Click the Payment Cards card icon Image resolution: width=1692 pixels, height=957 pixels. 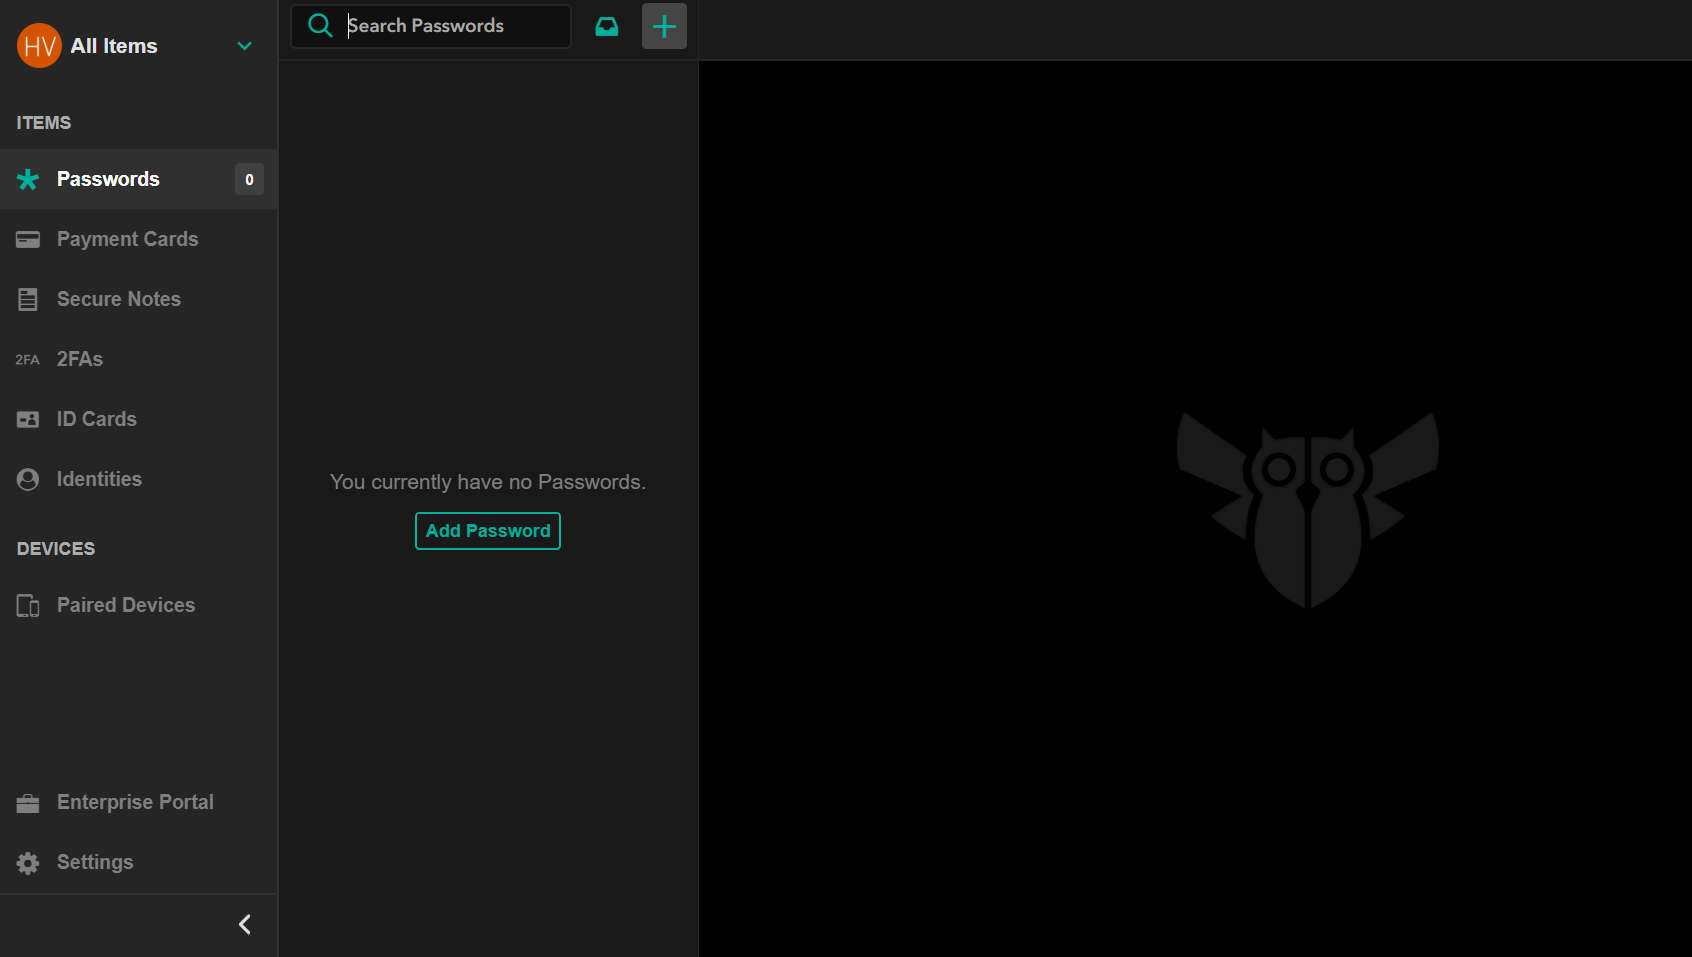tap(28, 240)
